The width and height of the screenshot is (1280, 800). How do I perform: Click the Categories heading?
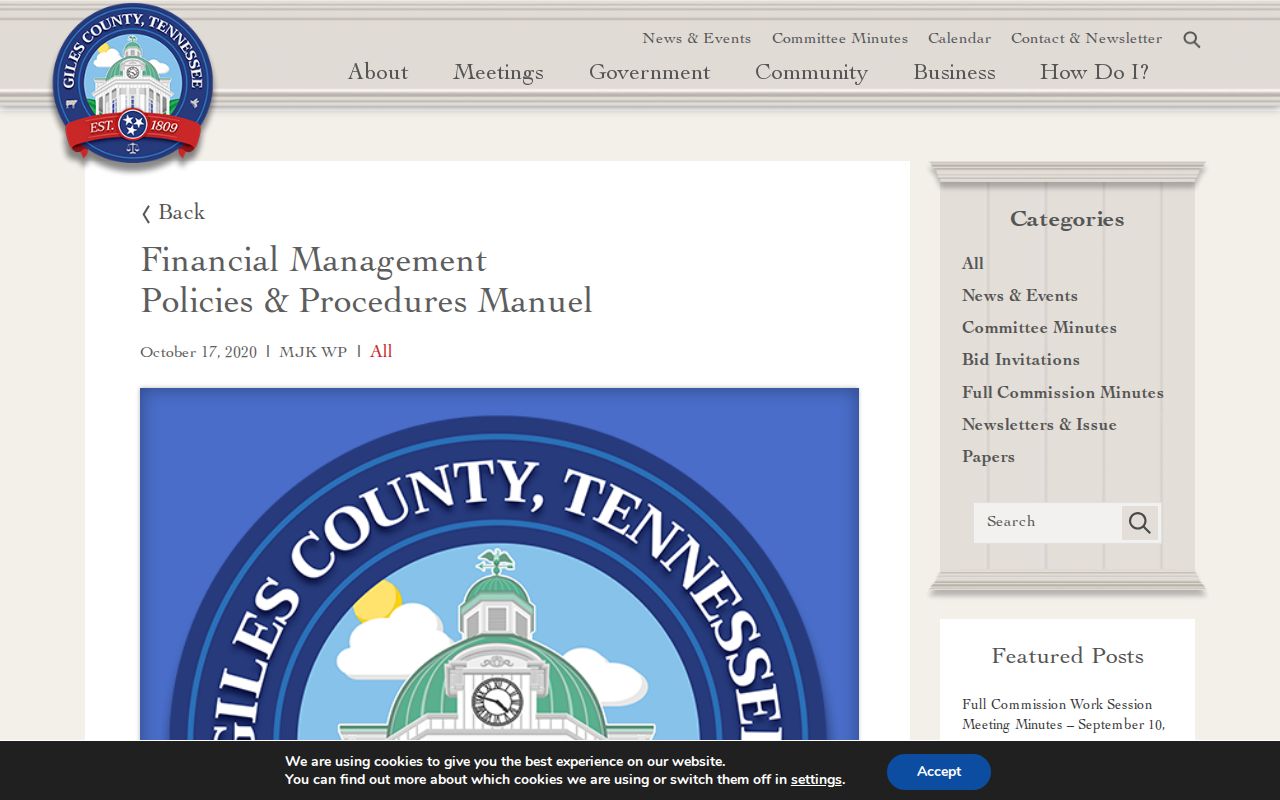point(1067,219)
